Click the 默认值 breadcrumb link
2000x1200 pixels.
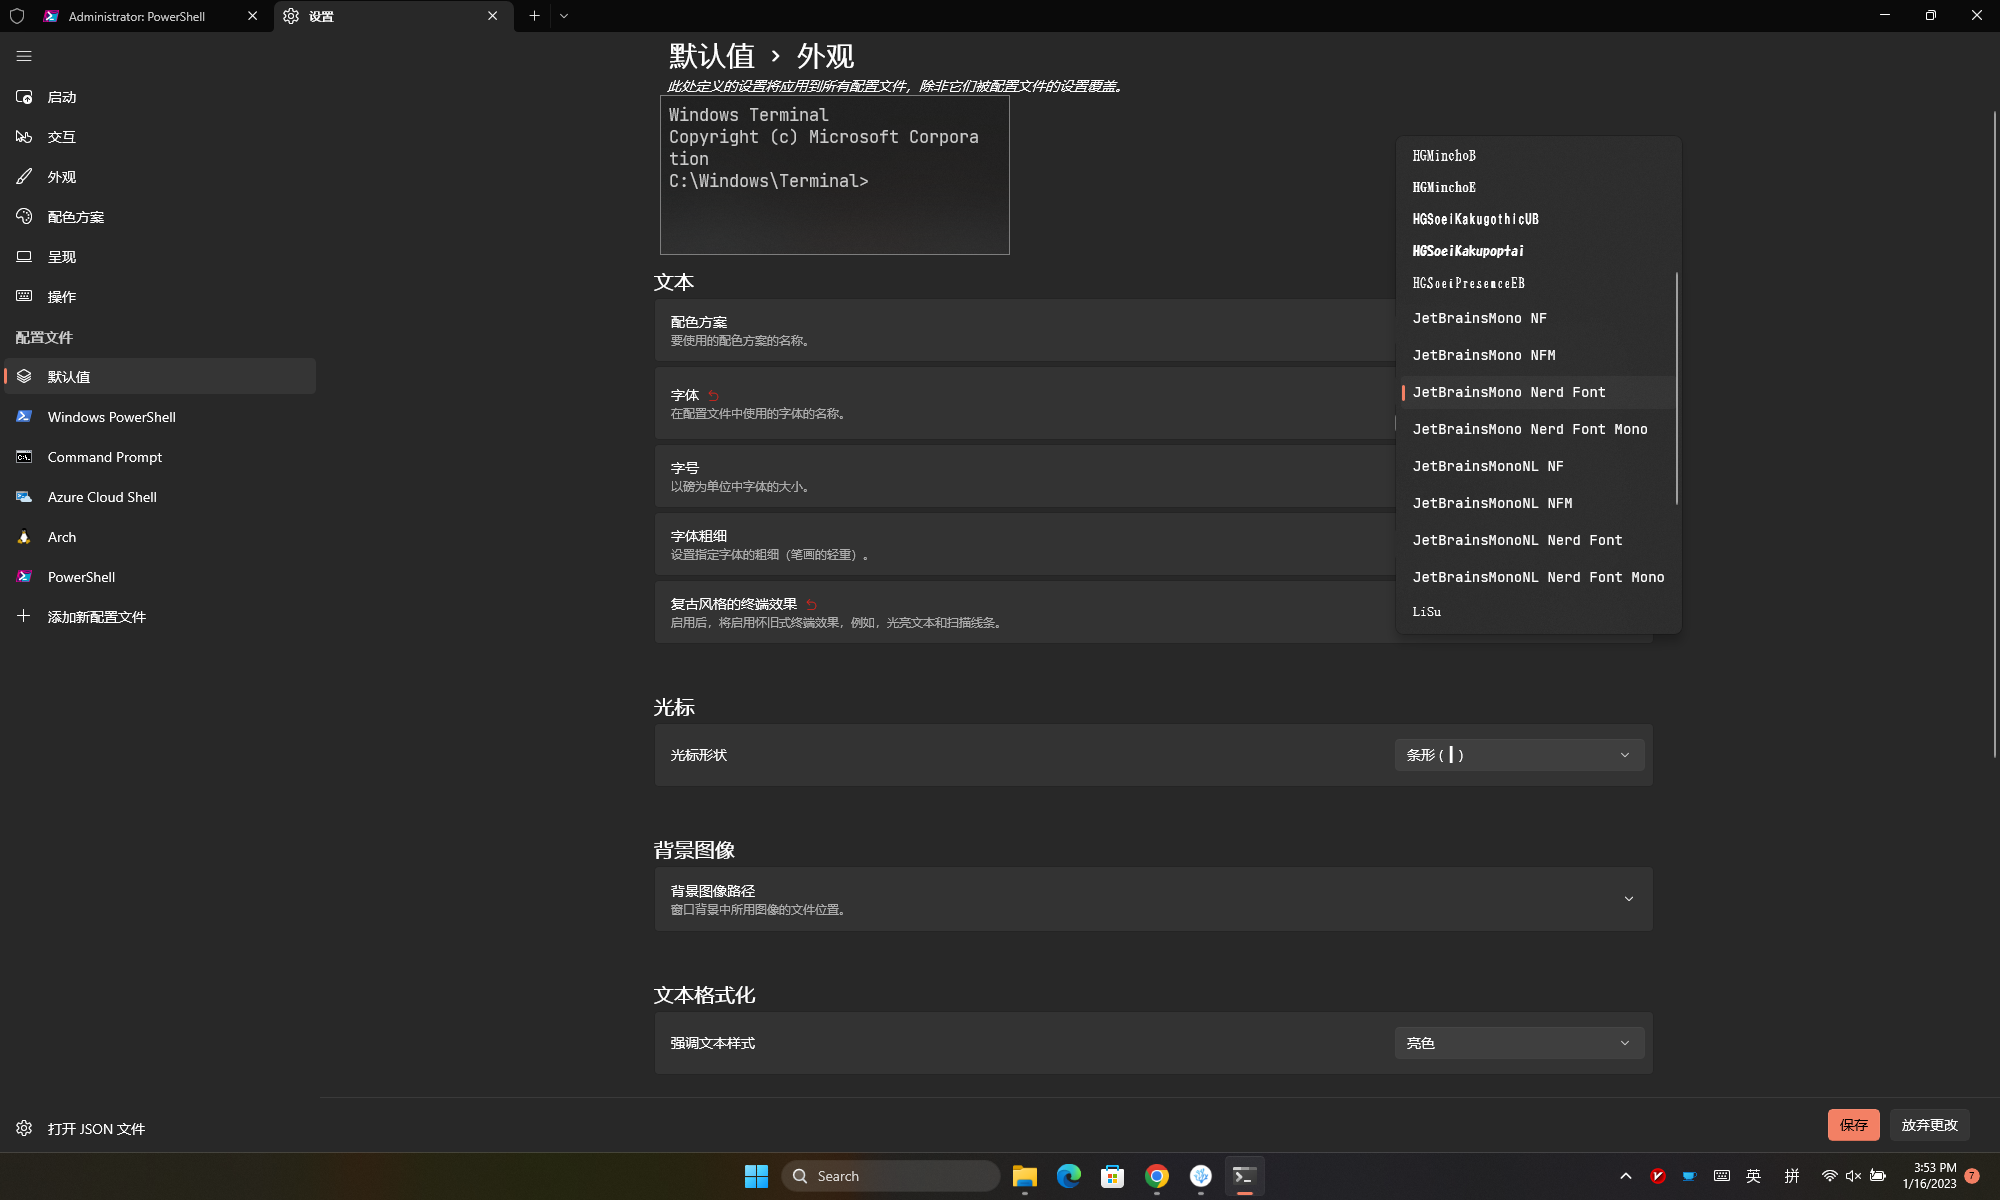(712, 56)
